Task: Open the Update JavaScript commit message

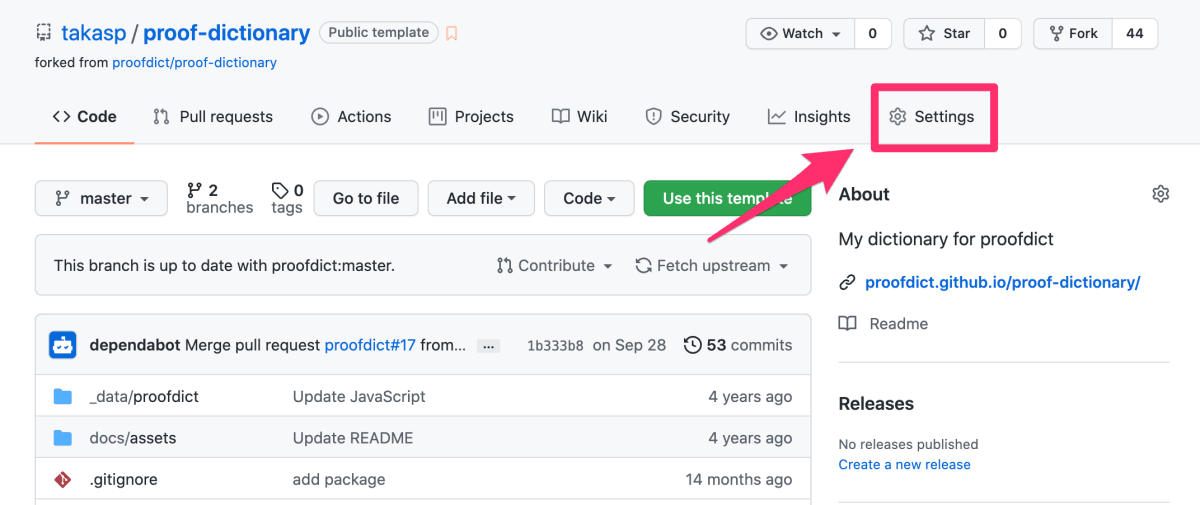Action: point(359,397)
